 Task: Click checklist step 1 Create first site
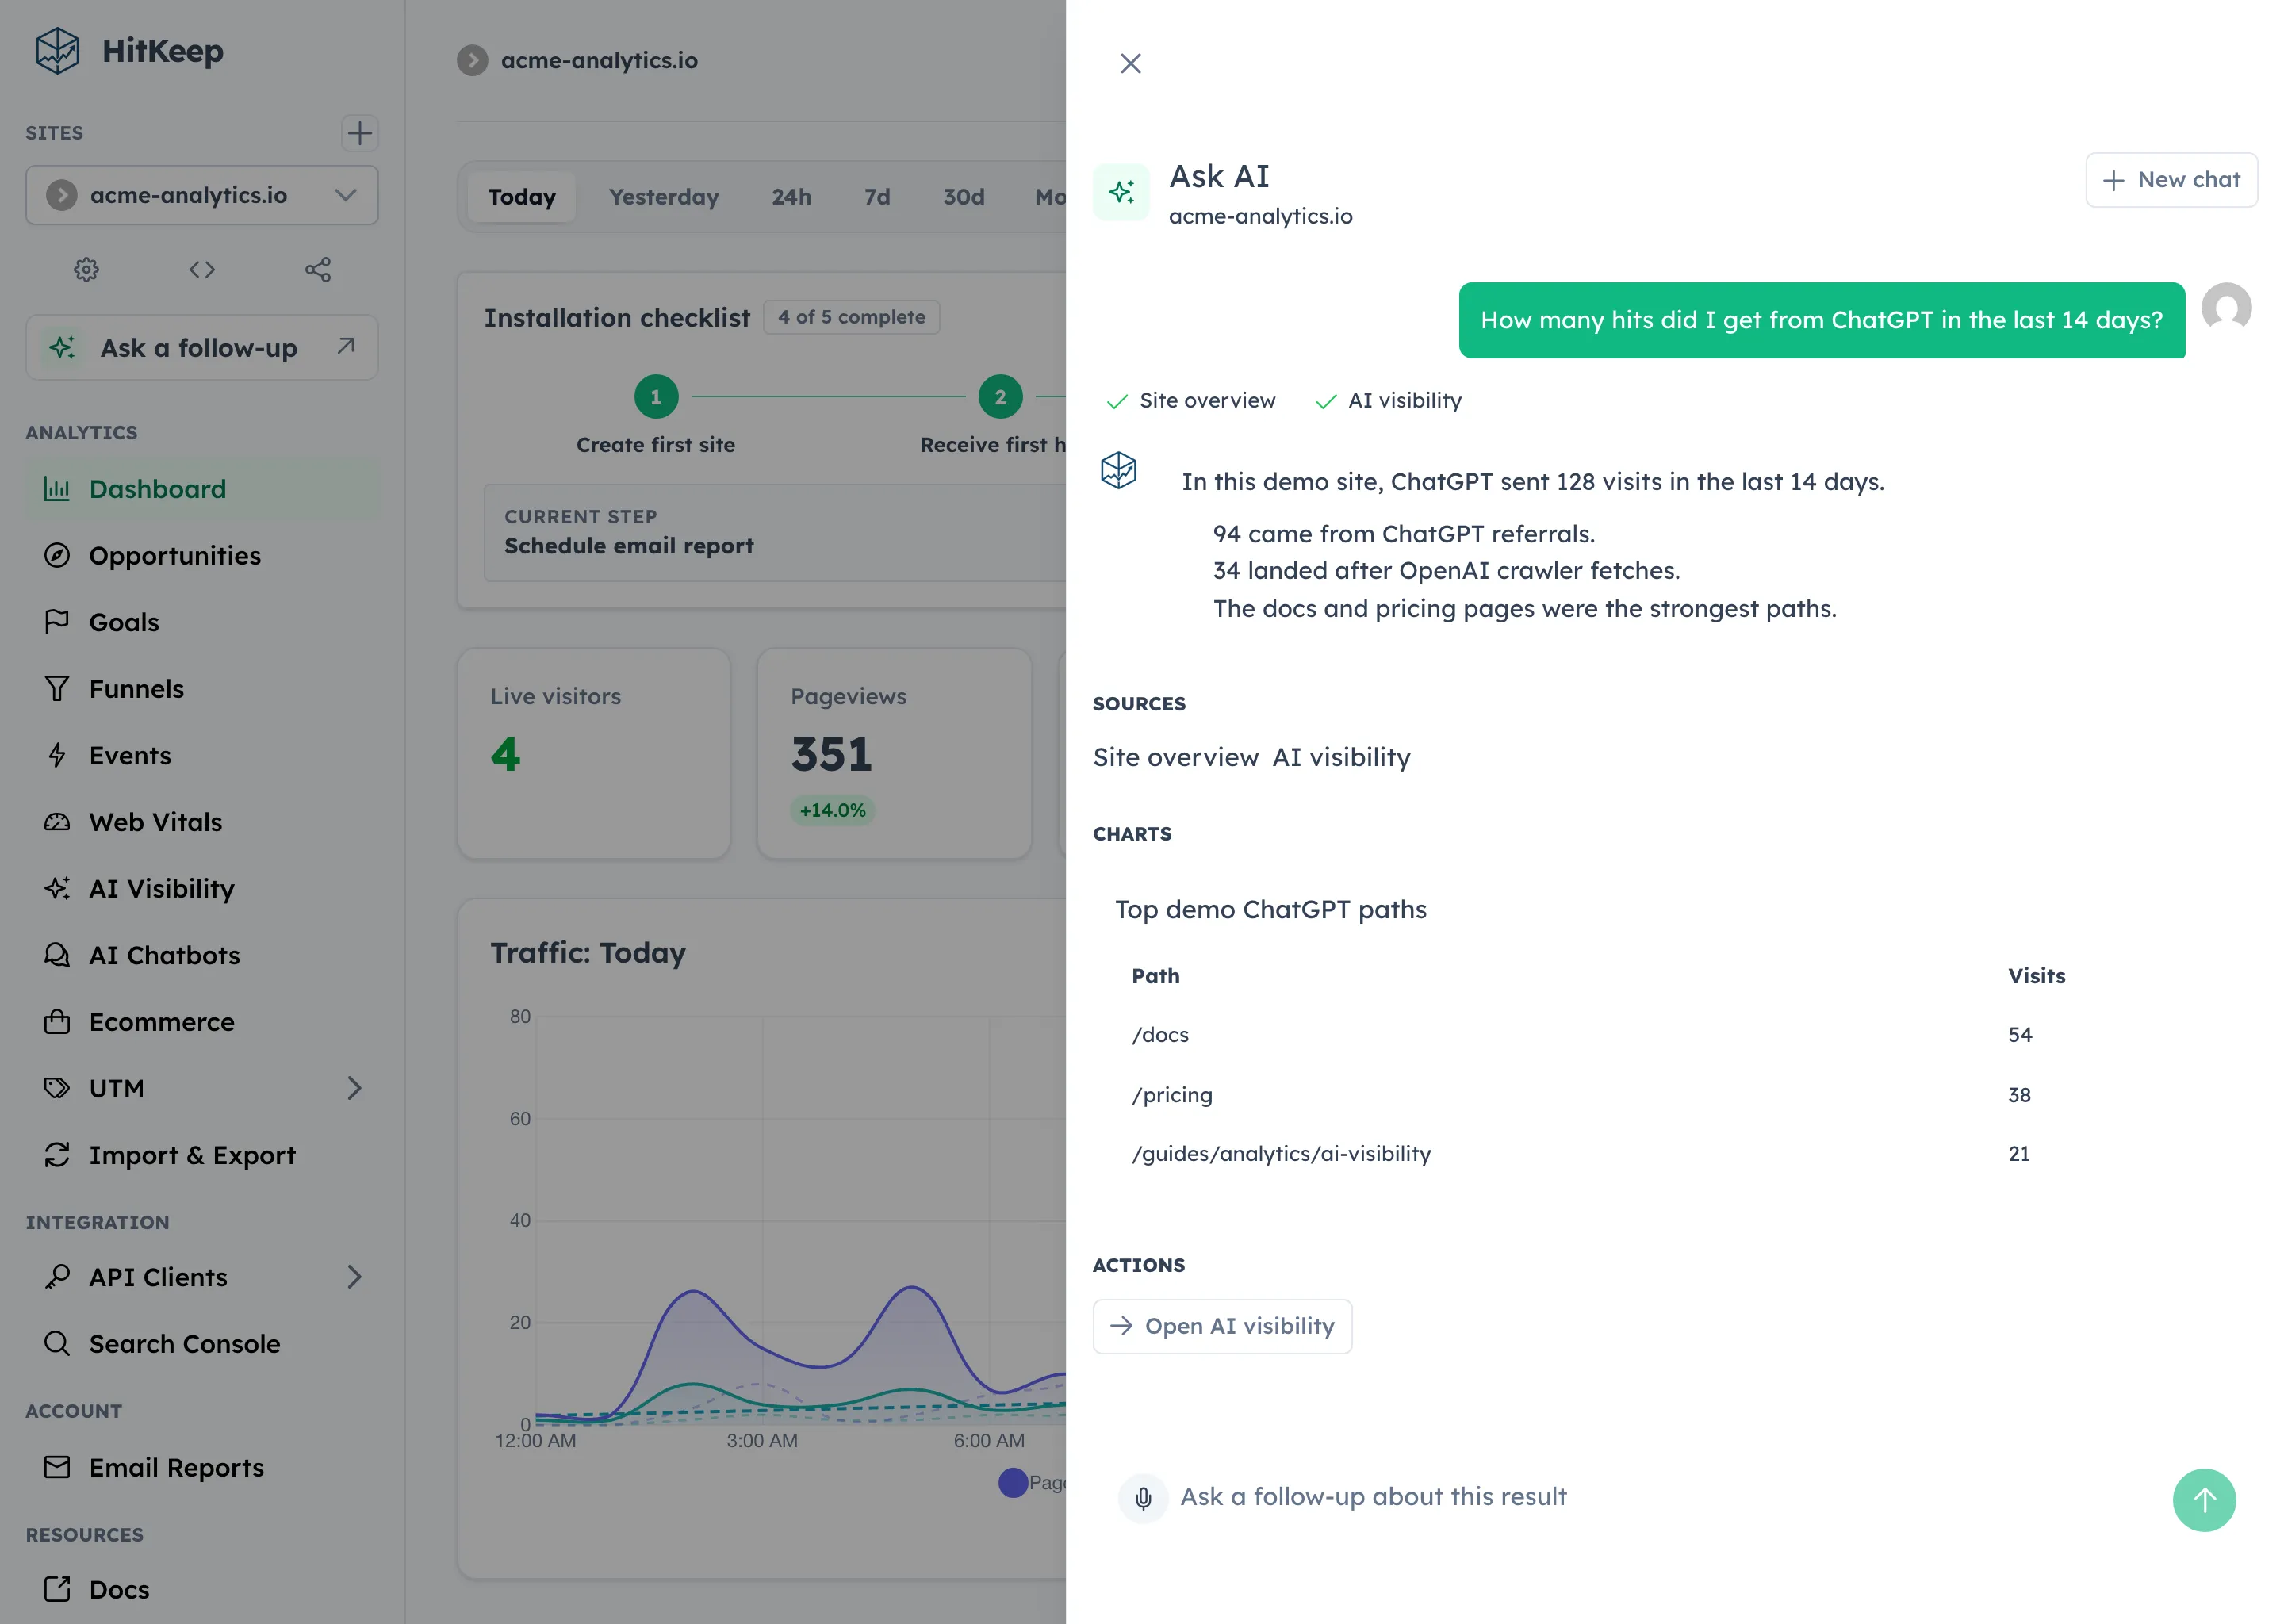[656, 415]
